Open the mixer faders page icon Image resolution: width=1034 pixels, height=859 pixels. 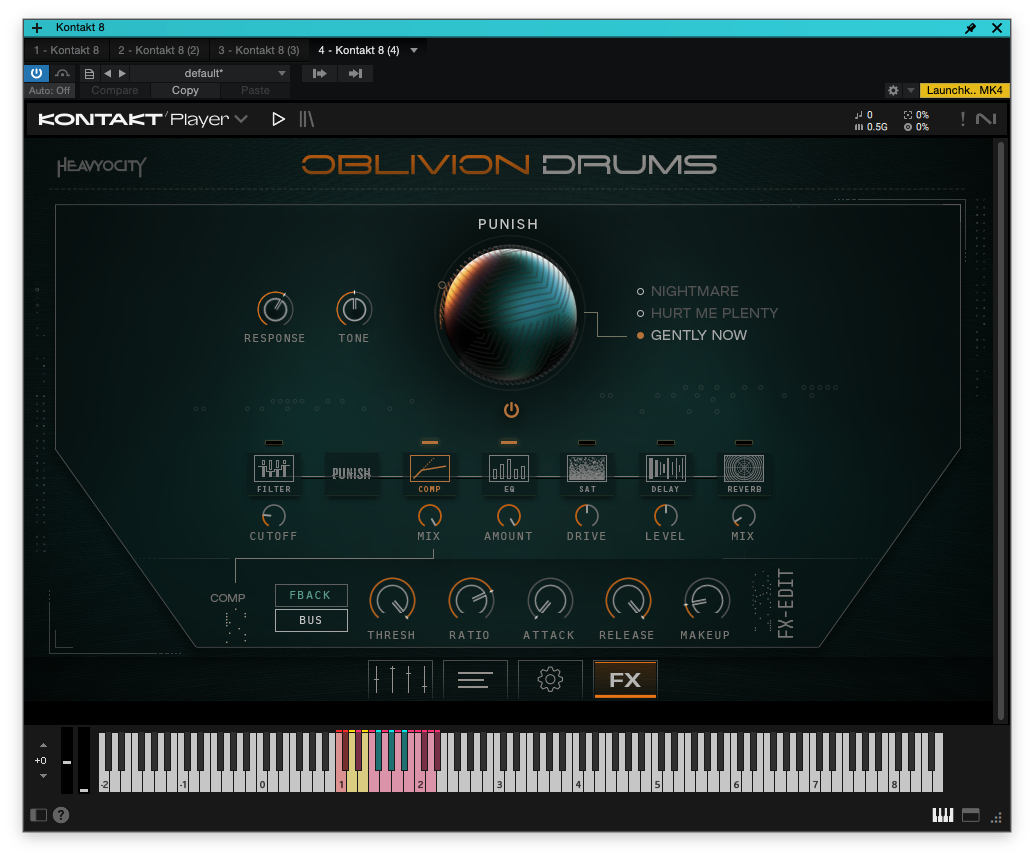tap(400, 679)
